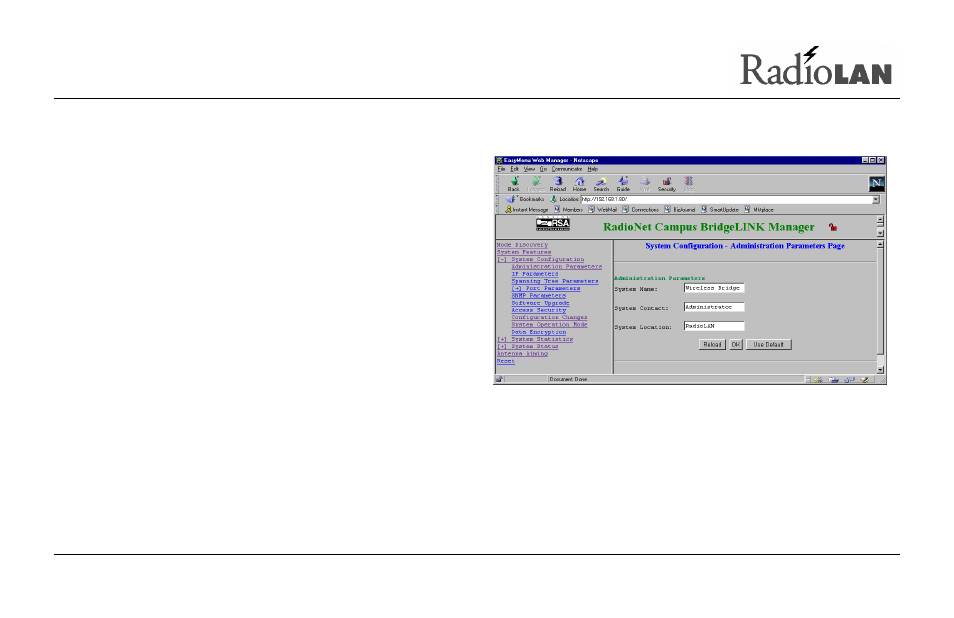
Task: Focus the System Location input field
Action: (714, 326)
